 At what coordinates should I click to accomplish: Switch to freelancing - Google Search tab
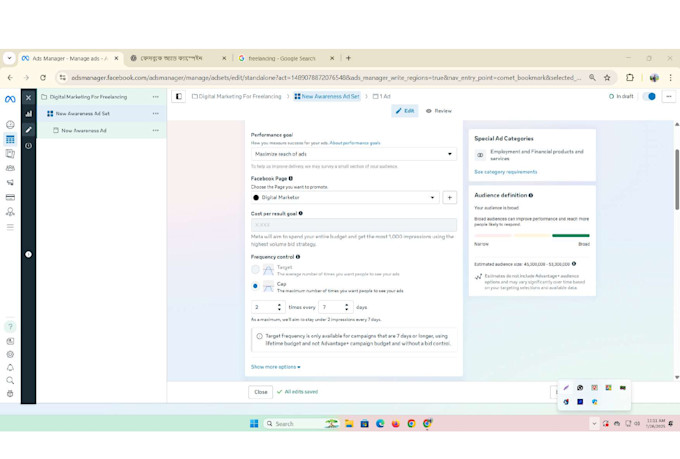[286, 58]
